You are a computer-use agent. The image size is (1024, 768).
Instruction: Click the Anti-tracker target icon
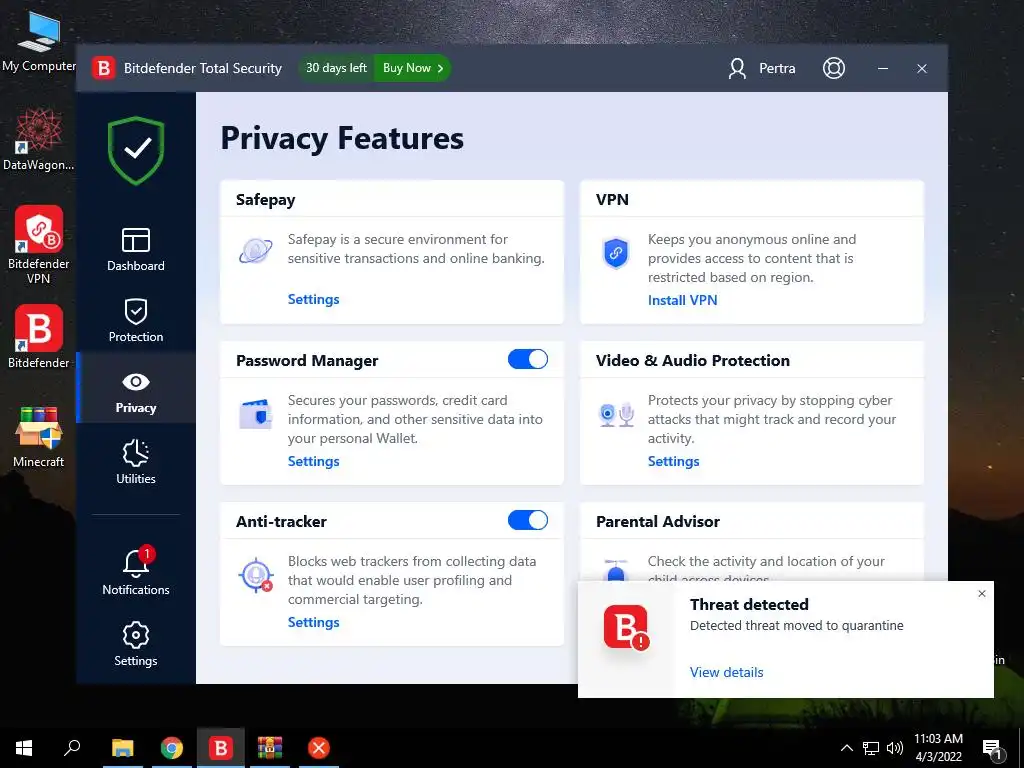[x=255, y=575]
